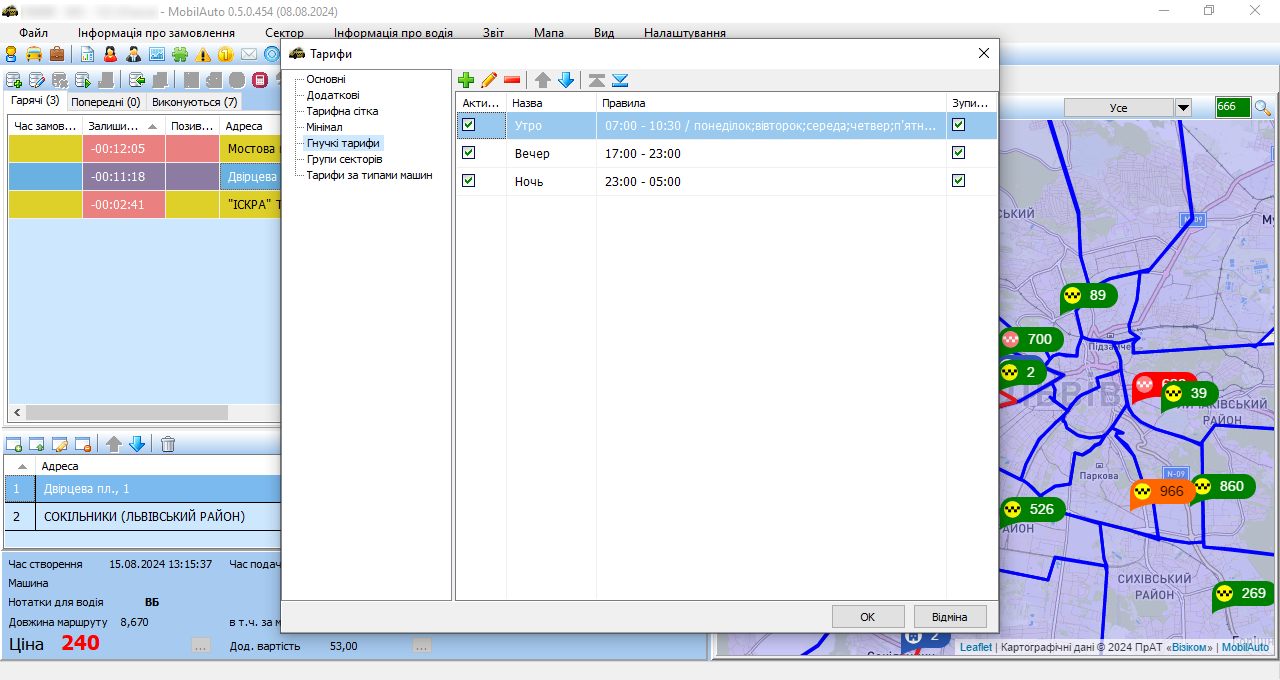1280x680 pixels.
Task: Switch to the Виконуються (7) tab
Action: pos(195,102)
